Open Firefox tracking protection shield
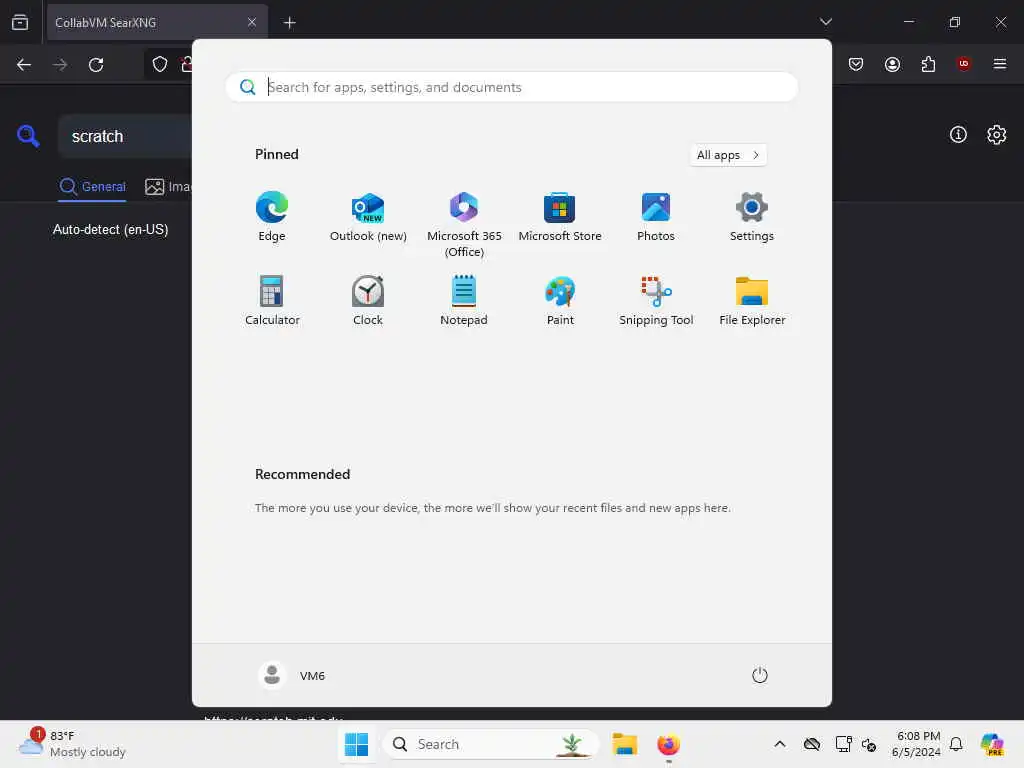1024x768 pixels. coord(159,65)
